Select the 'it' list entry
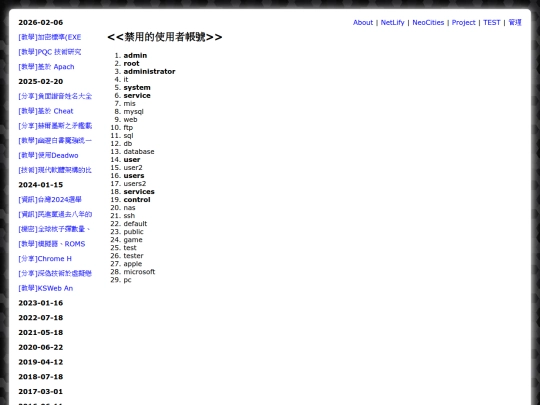The width and height of the screenshot is (540, 405). pyautogui.click(x=126, y=80)
